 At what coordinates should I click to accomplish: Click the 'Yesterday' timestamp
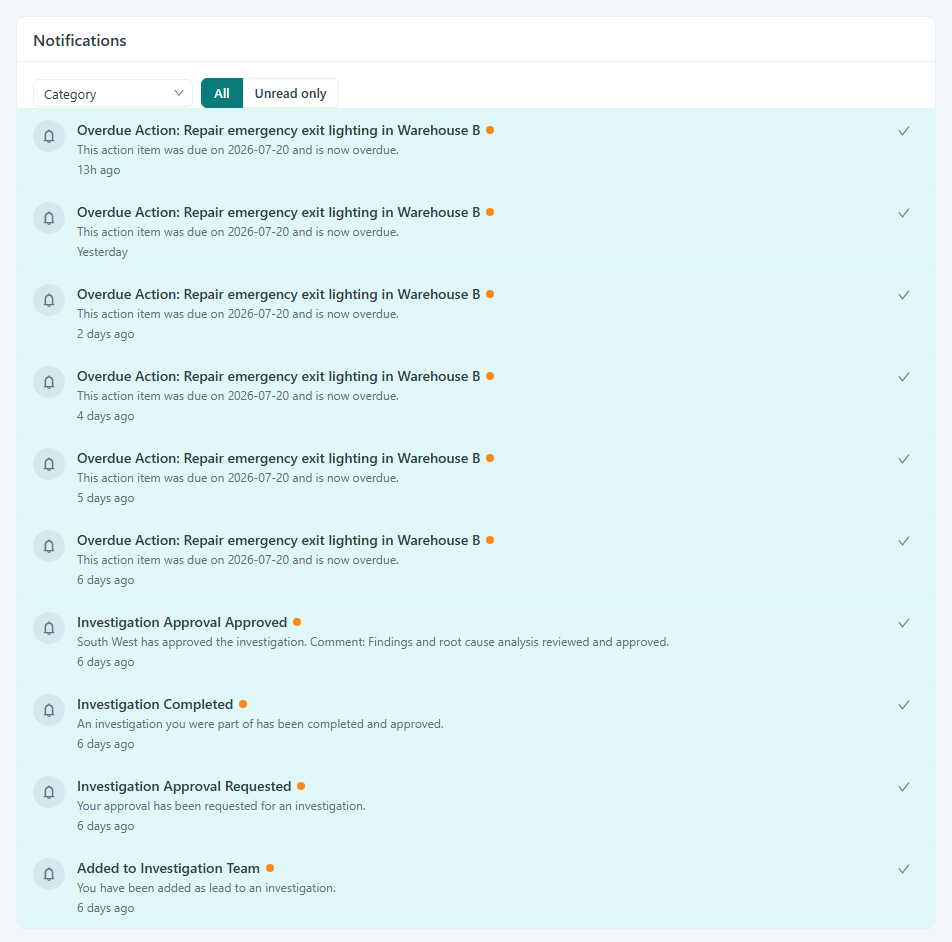tap(102, 252)
